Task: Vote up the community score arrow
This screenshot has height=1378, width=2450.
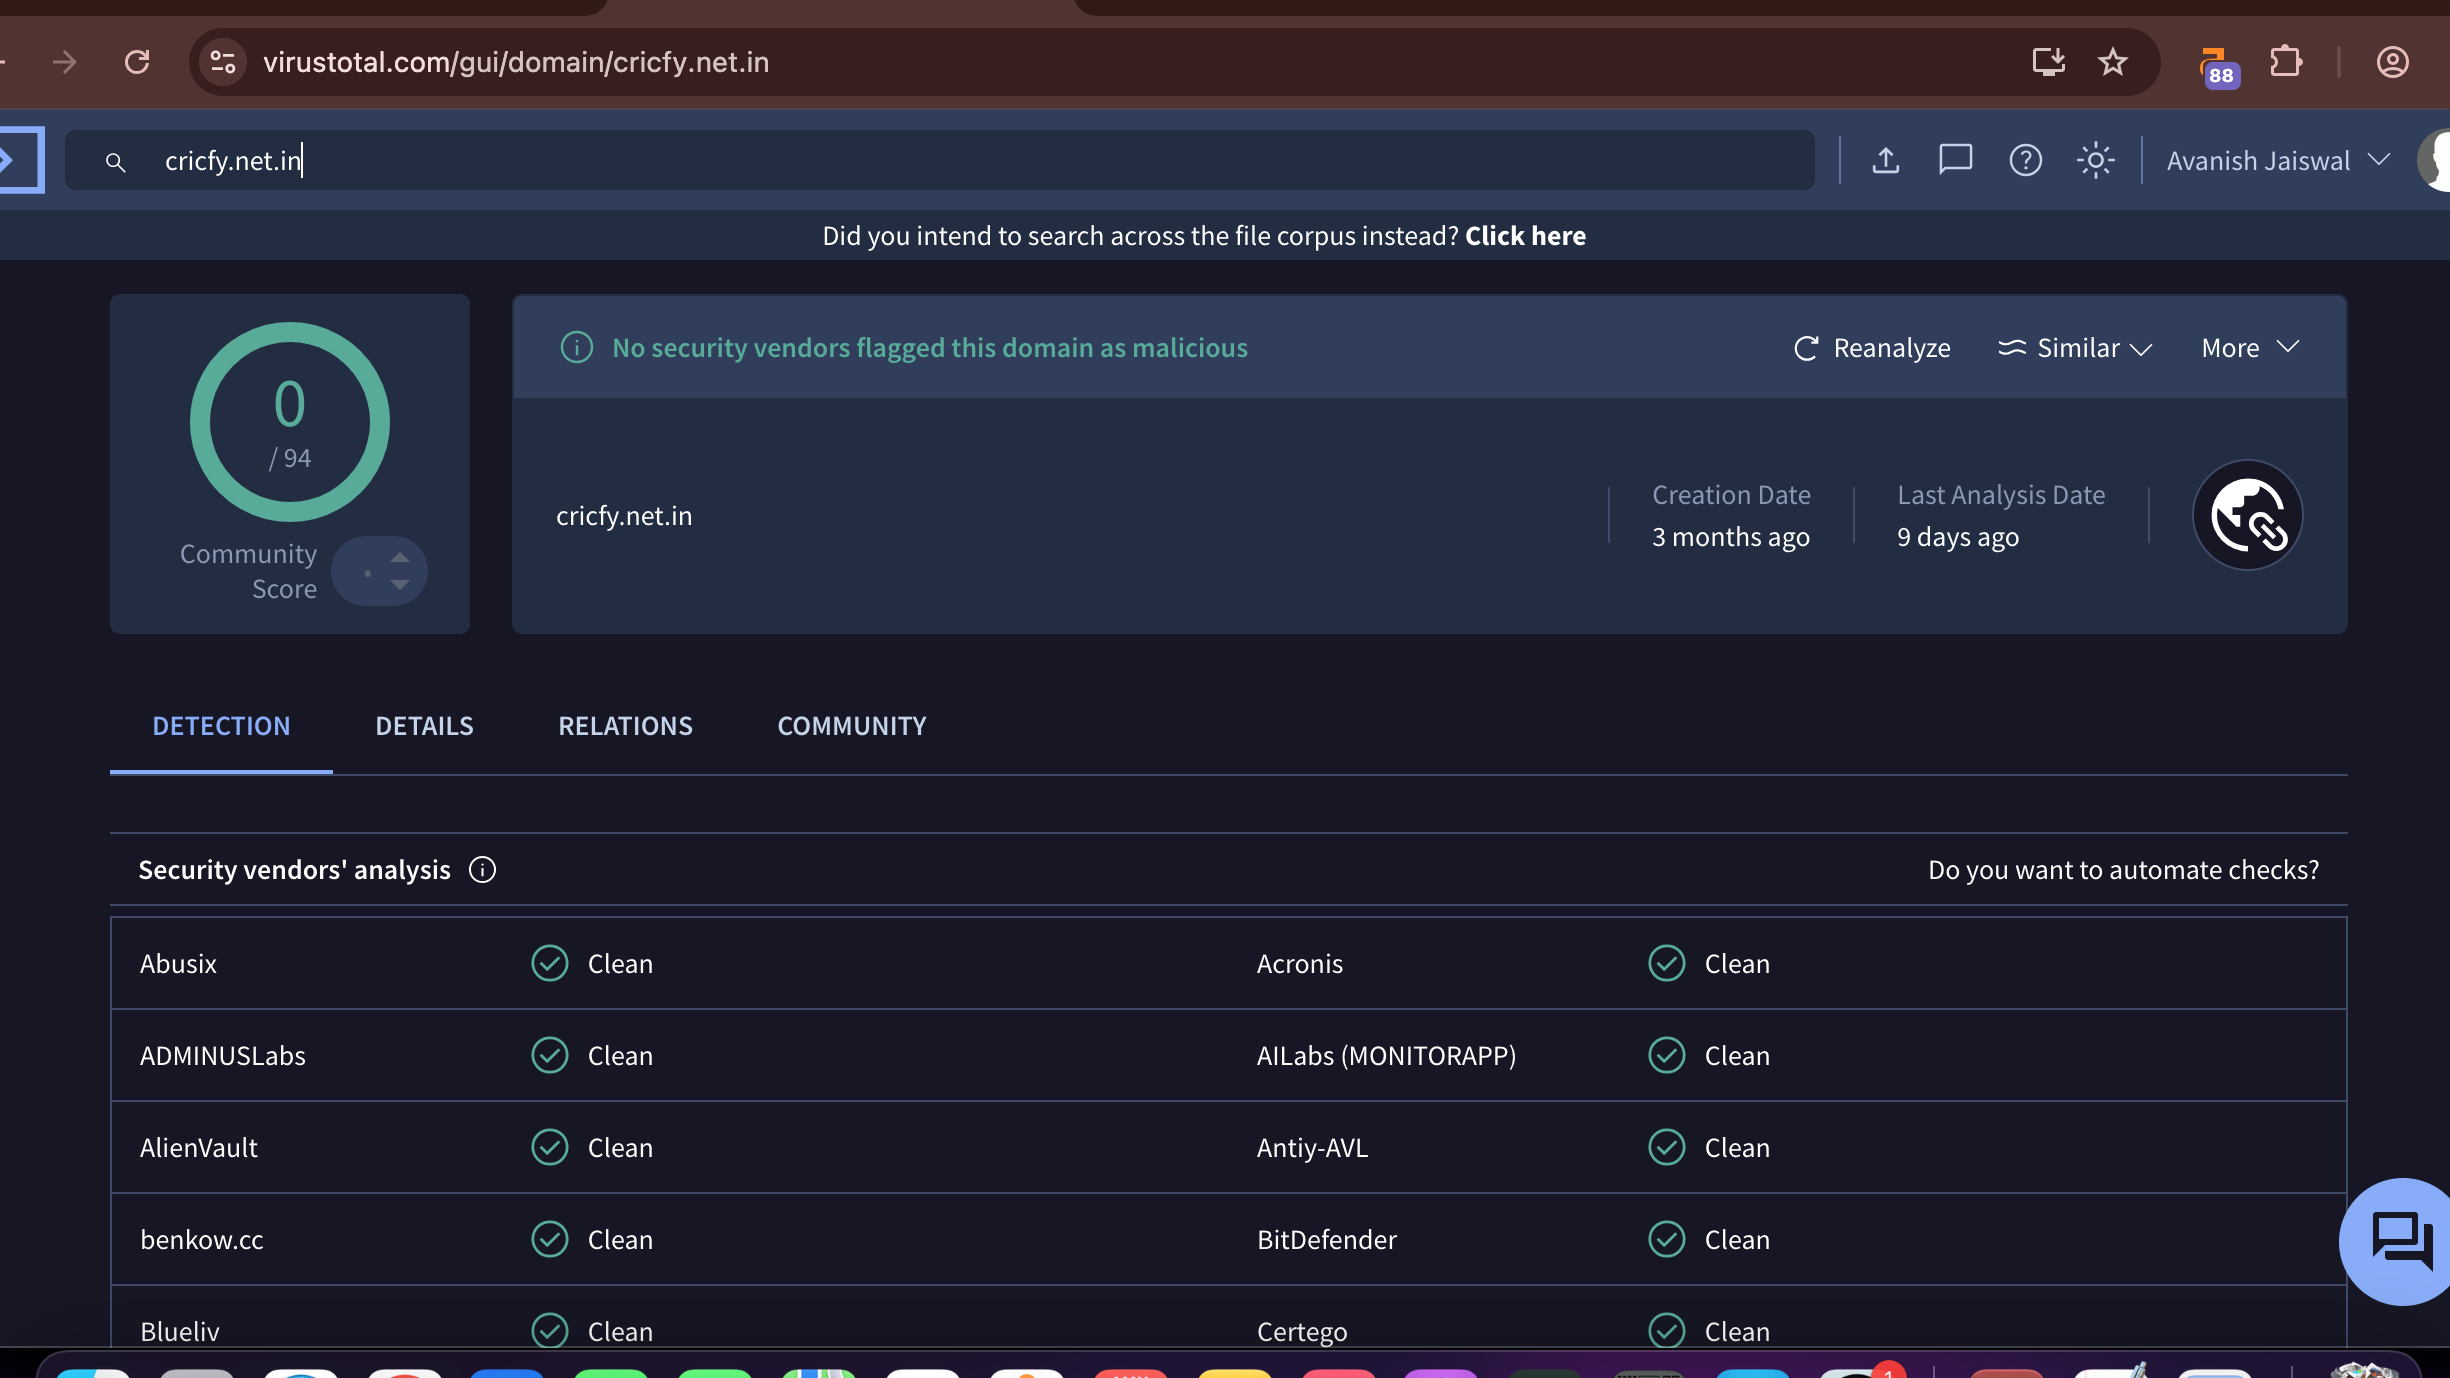Action: 400,557
